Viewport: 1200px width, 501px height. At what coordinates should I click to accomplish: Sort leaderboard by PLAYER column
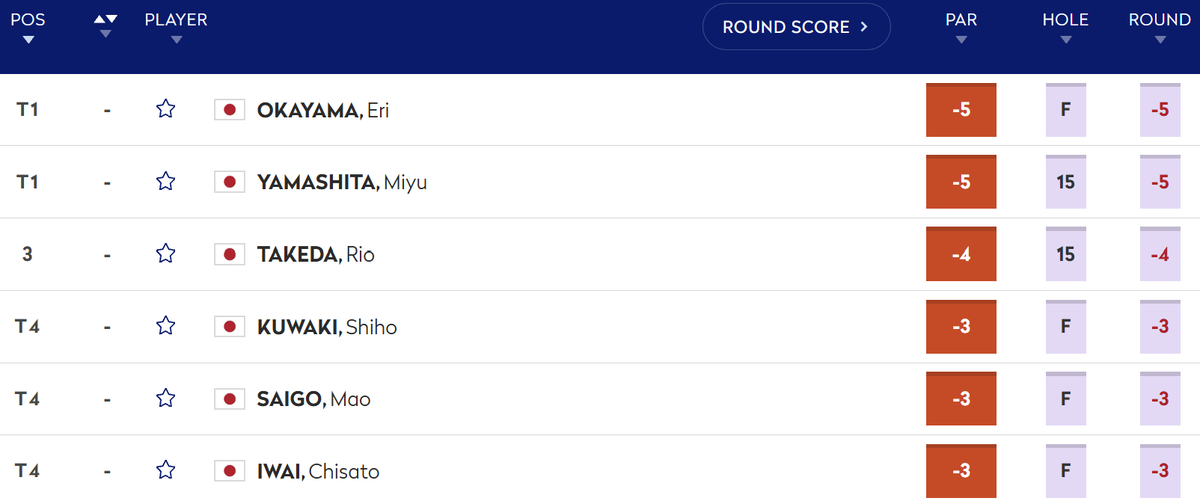point(176,27)
